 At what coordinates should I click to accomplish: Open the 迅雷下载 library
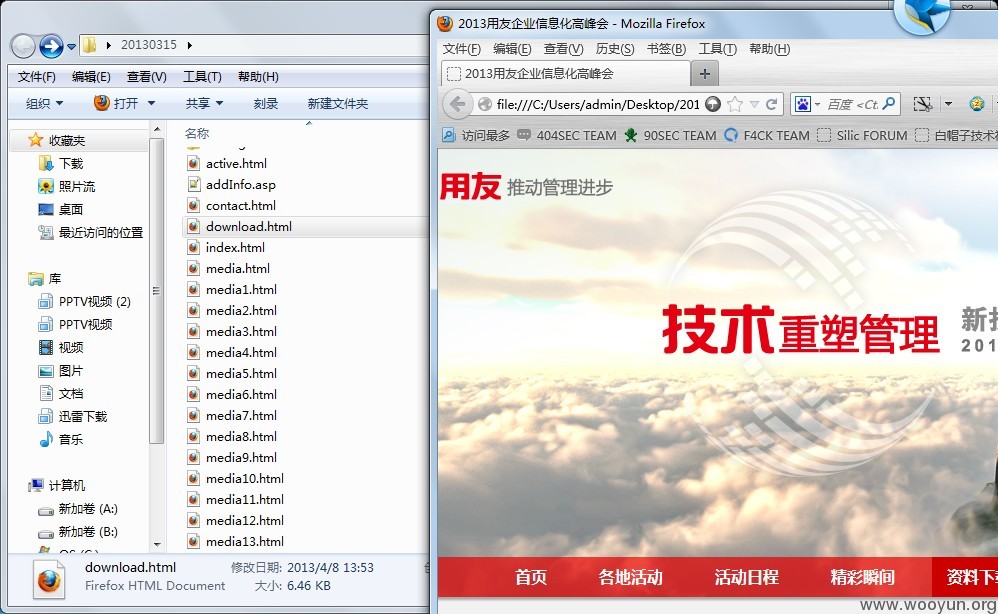[73, 416]
